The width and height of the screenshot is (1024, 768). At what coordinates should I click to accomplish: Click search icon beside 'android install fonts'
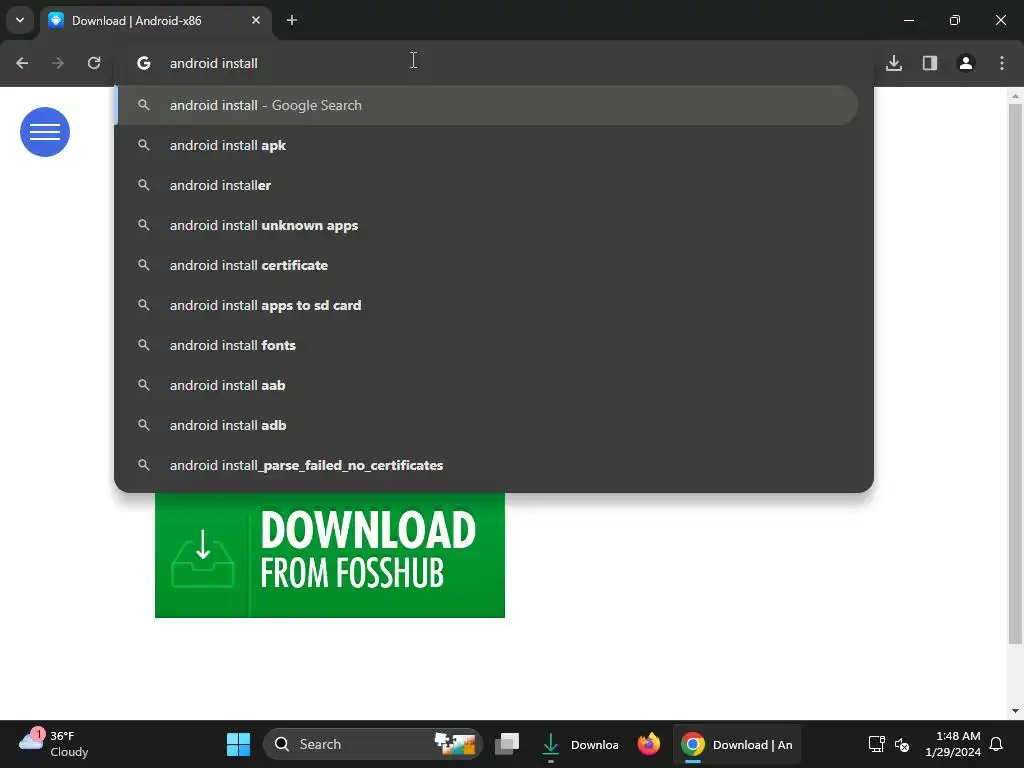click(144, 345)
